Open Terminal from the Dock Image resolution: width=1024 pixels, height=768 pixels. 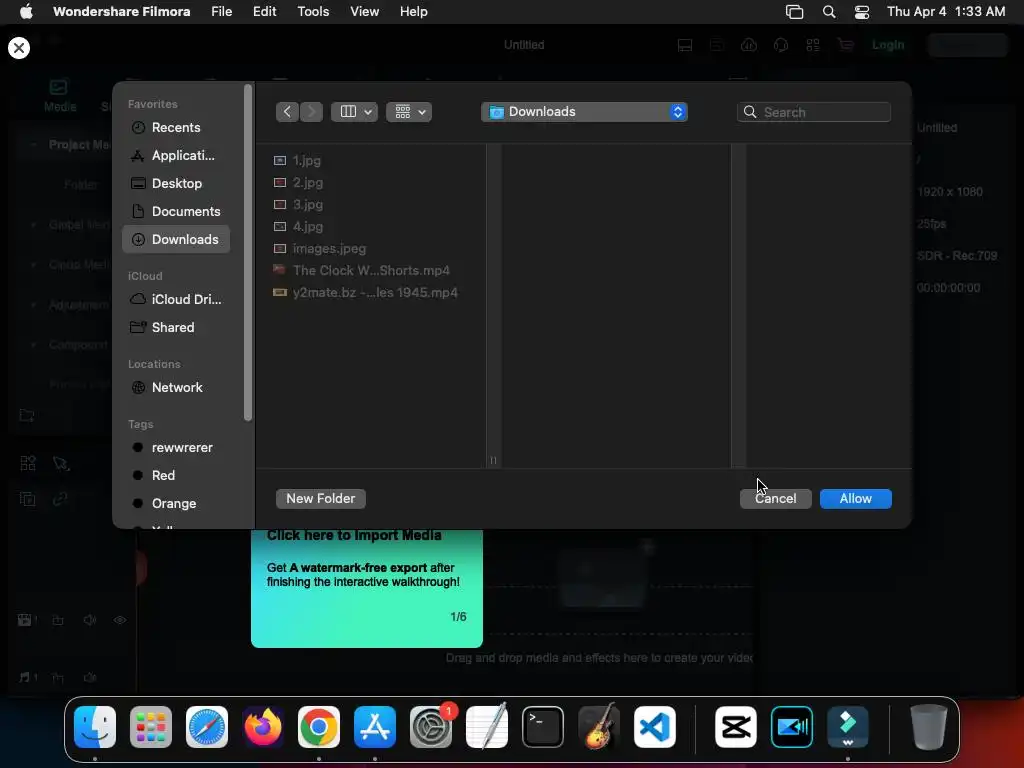[543, 727]
